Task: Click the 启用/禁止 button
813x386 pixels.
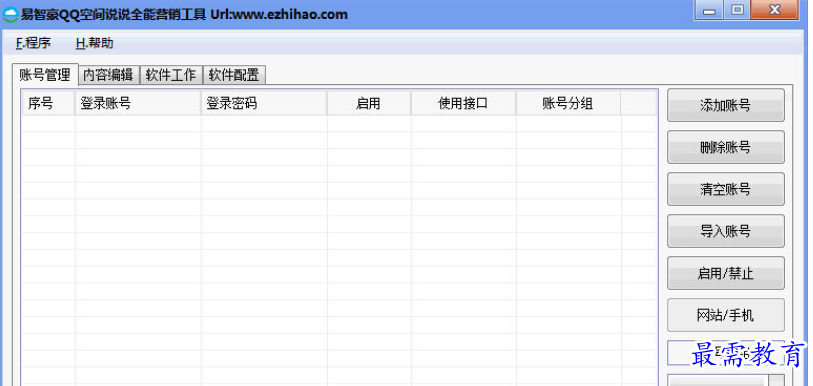Action: pyautogui.click(x=725, y=273)
